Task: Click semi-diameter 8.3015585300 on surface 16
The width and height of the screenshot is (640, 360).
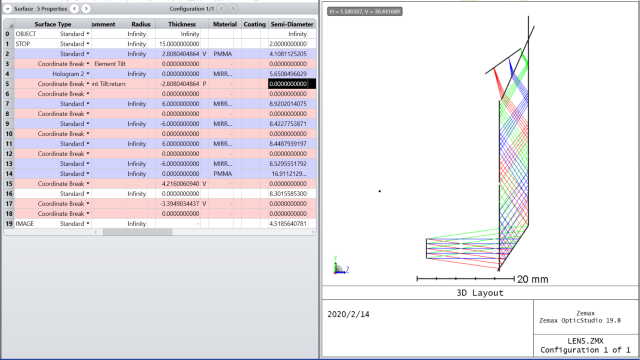Action: click(x=288, y=194)
